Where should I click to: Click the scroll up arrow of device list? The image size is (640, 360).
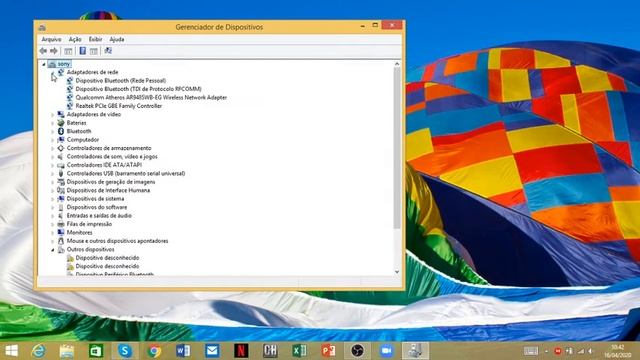(397, 64)
